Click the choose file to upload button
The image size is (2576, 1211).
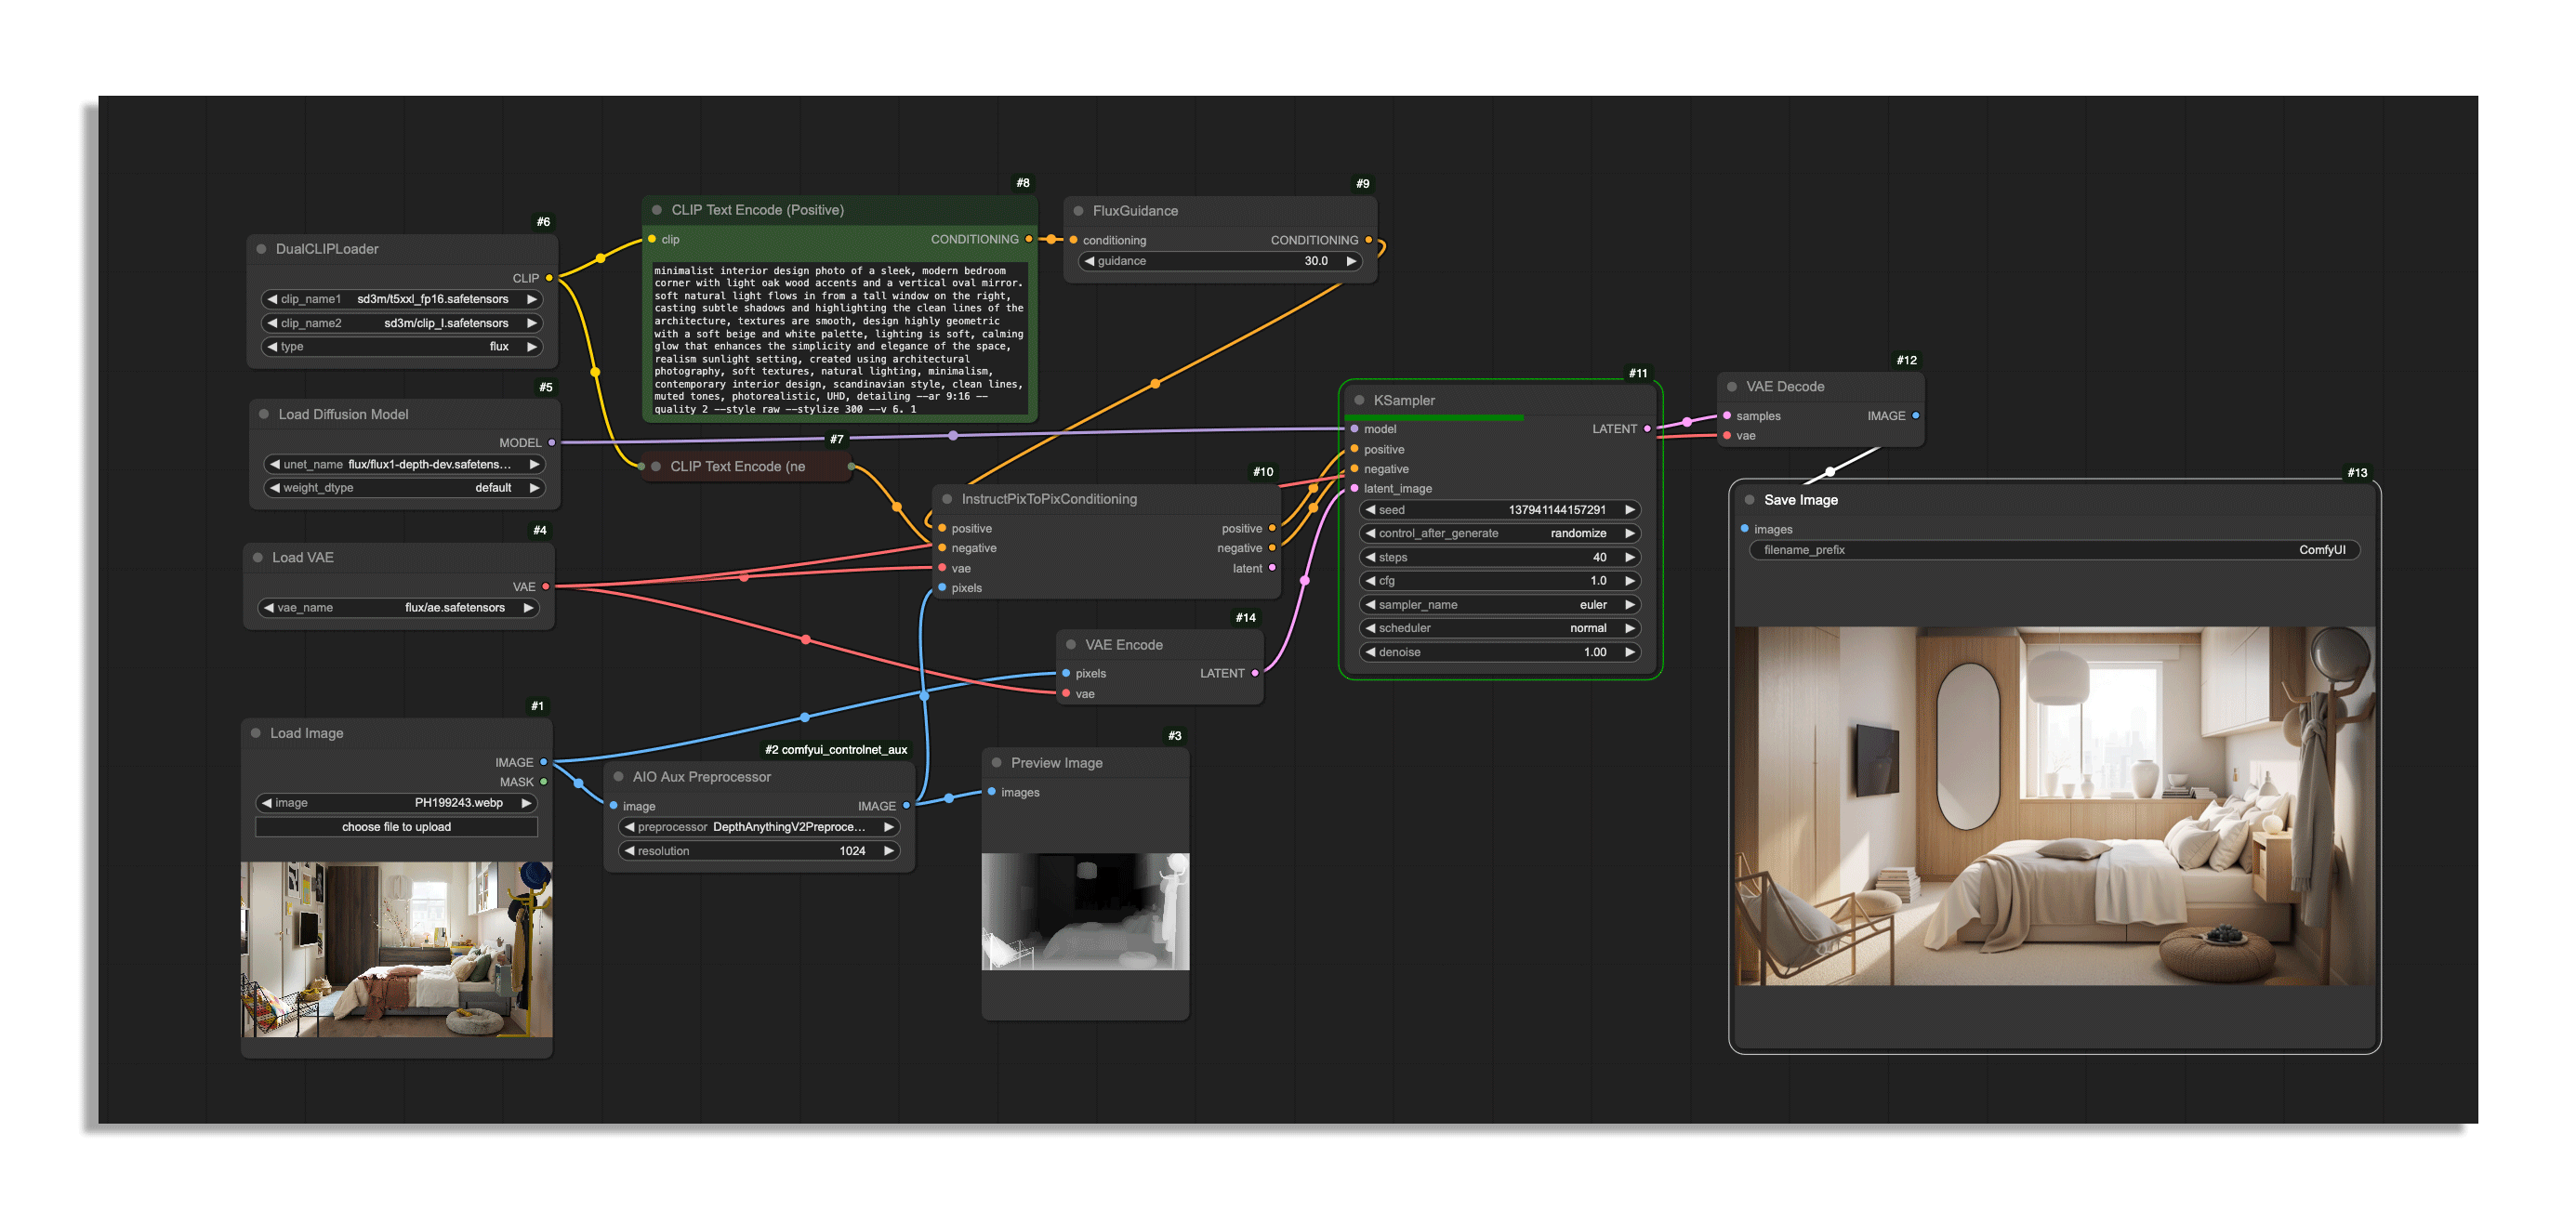396,827
